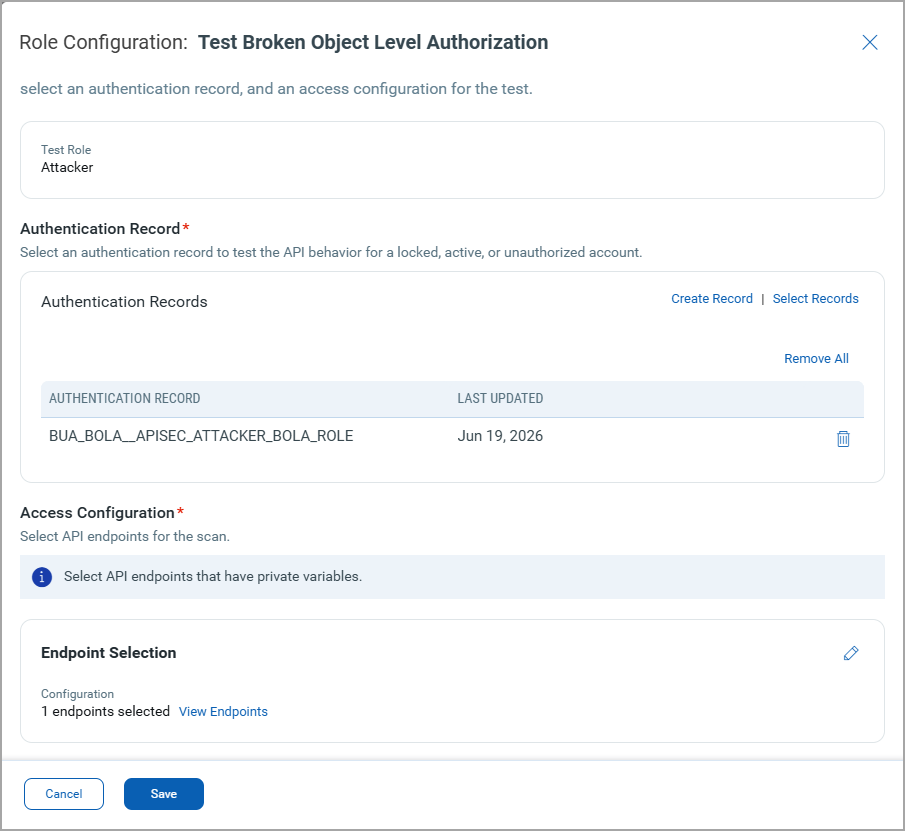This screenshot has height=831, width=905.
Task: Click the Test Role label
Action: coord(66,150)
